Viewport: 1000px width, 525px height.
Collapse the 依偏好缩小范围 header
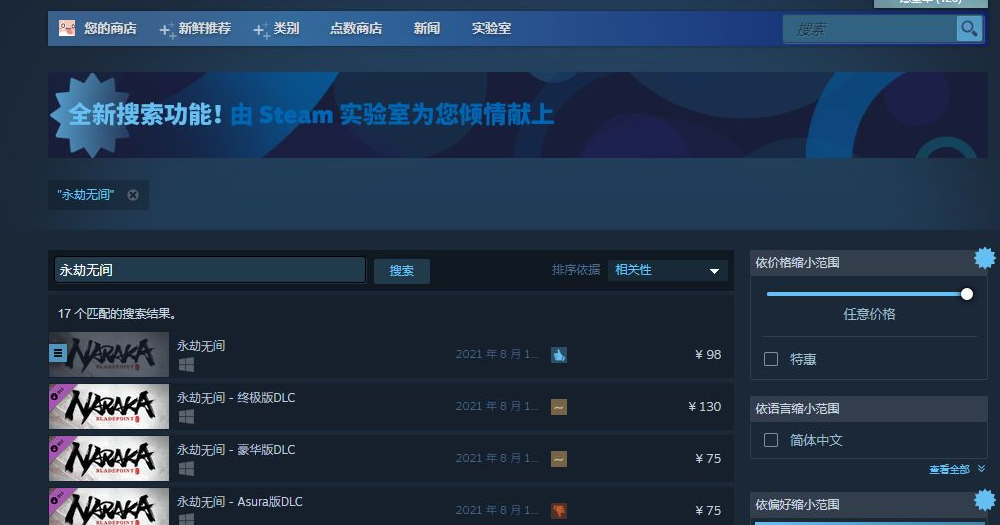(x=869, y=505)
